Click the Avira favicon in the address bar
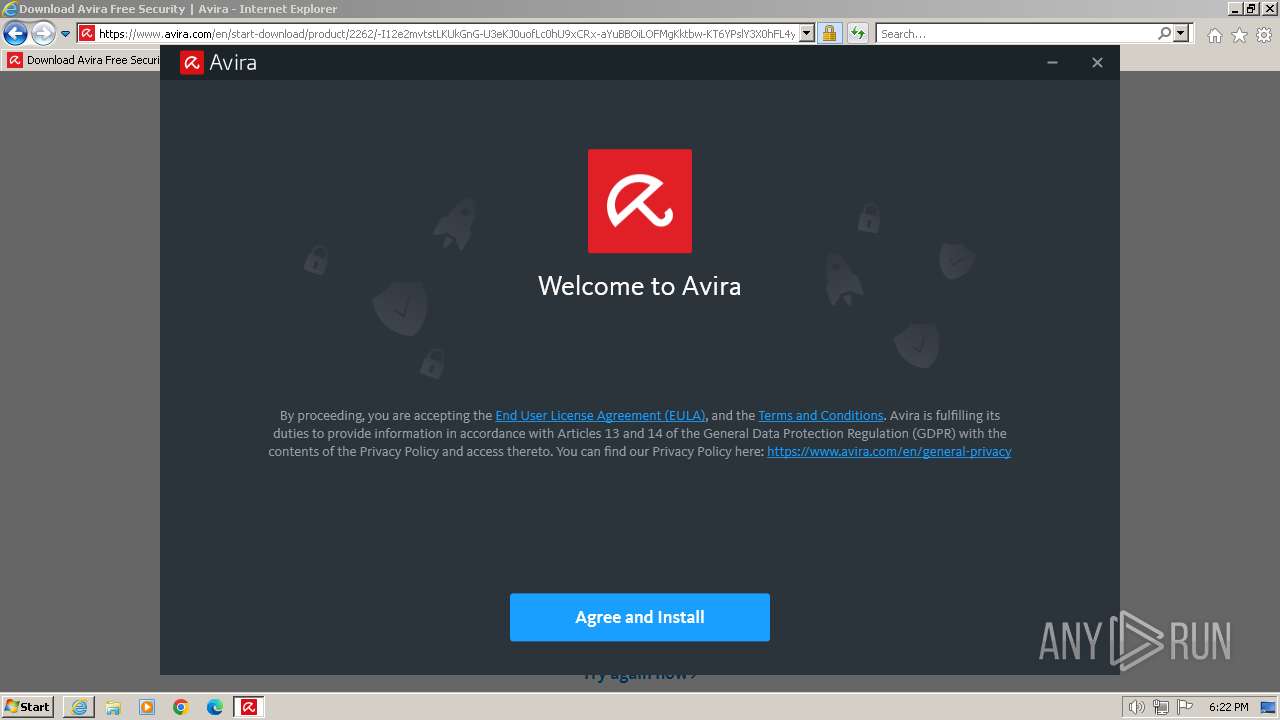This screenshot has height=720, width=1280. tap(87, 34)
